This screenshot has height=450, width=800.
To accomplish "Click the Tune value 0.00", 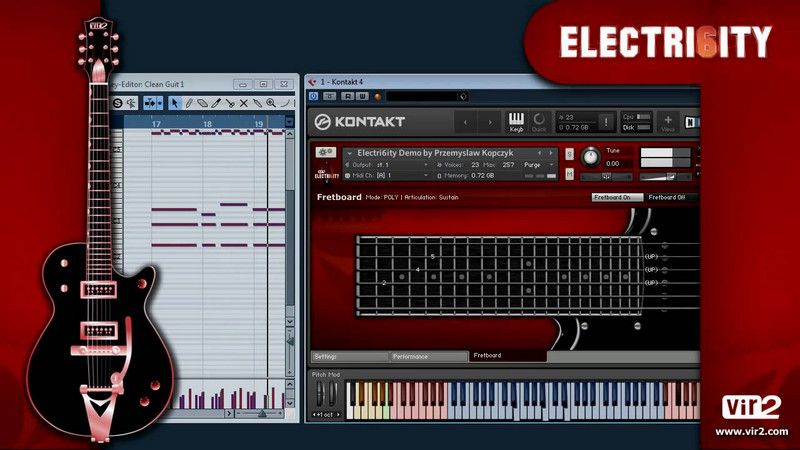I will point(612,164).
